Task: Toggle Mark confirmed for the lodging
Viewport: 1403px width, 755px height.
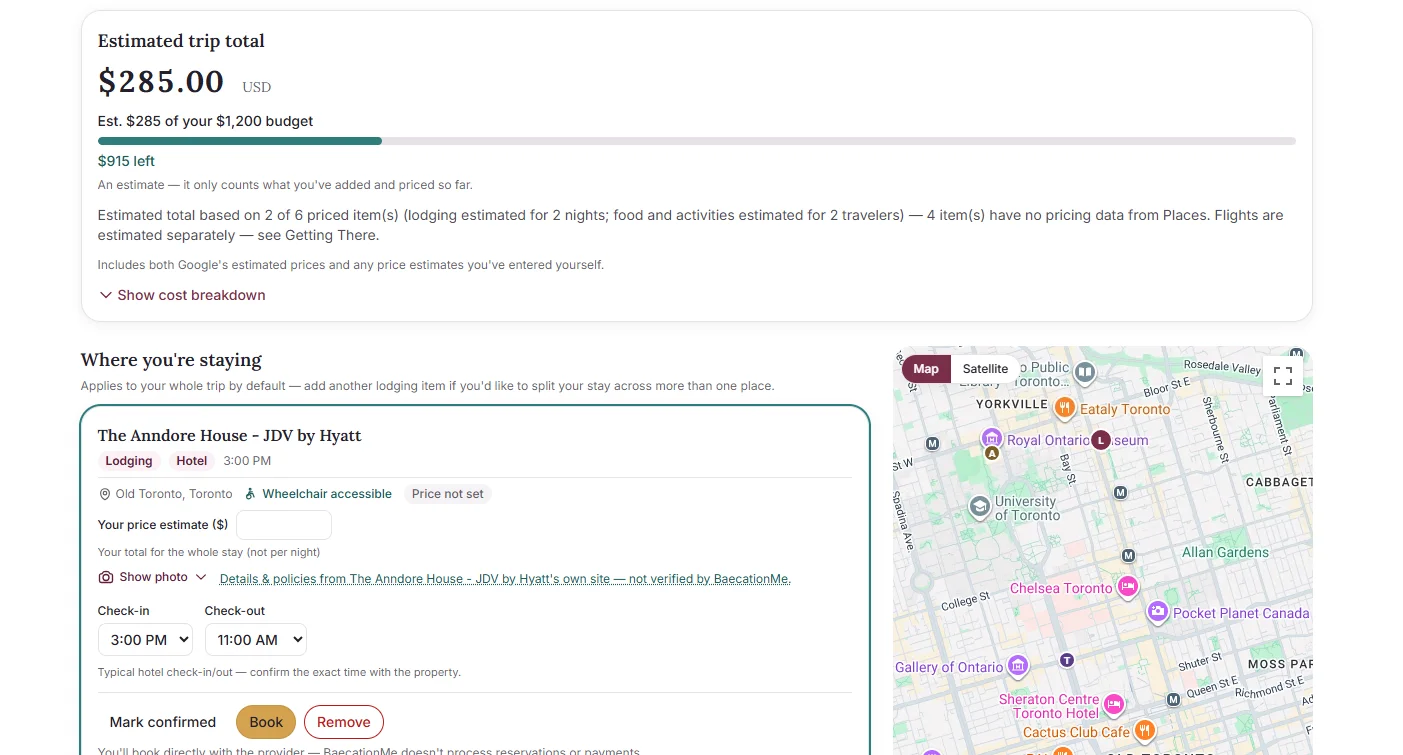Action: pos(163,722)
